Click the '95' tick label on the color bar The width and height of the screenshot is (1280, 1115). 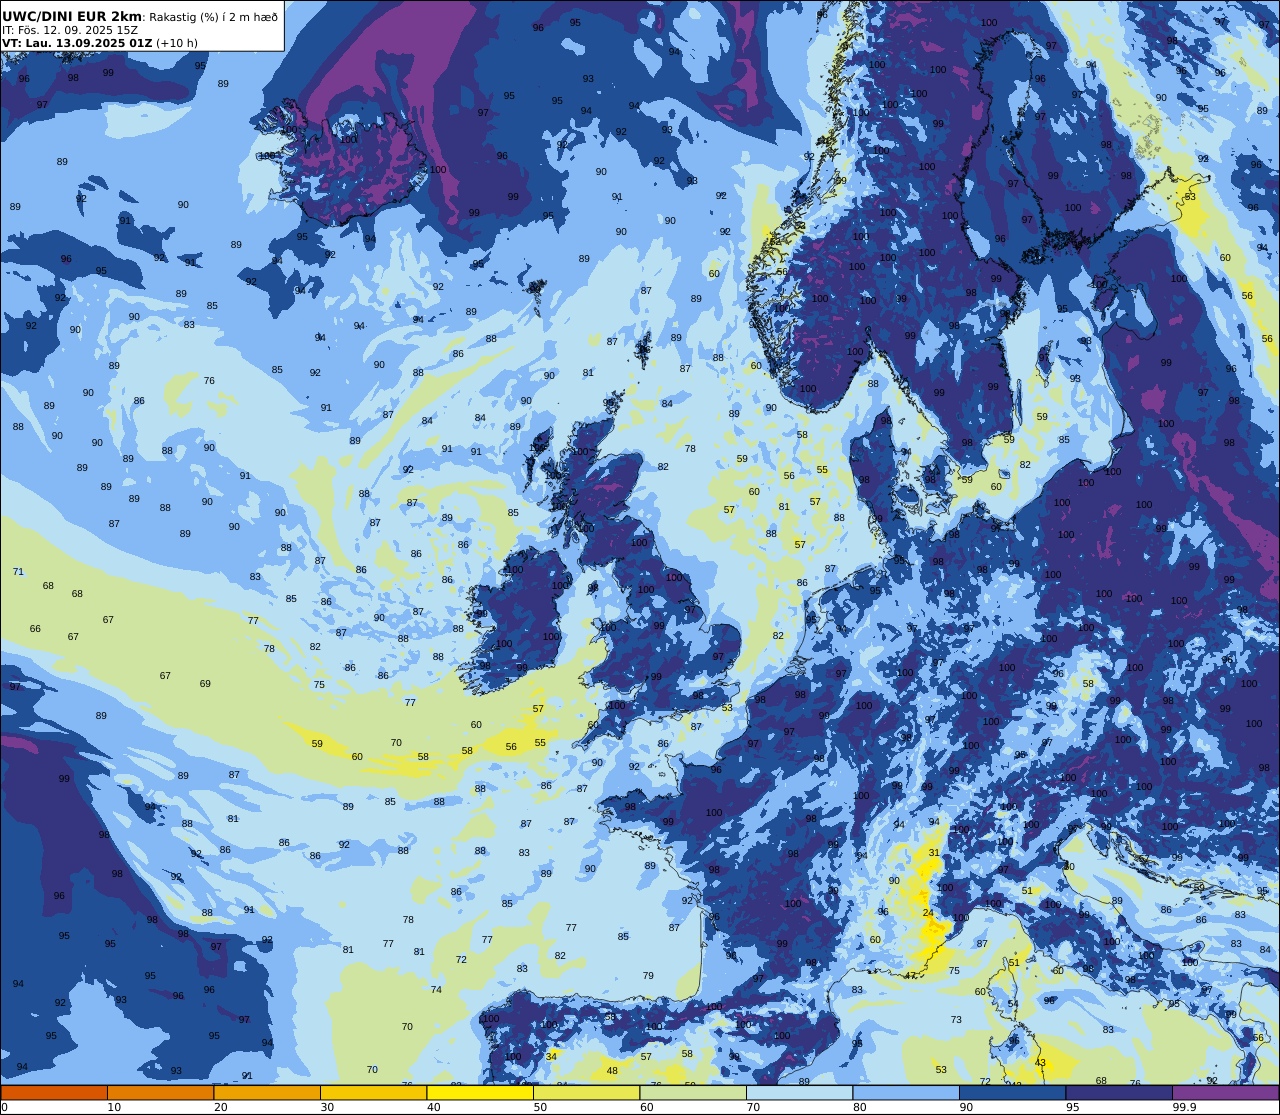(1074, 1107)
